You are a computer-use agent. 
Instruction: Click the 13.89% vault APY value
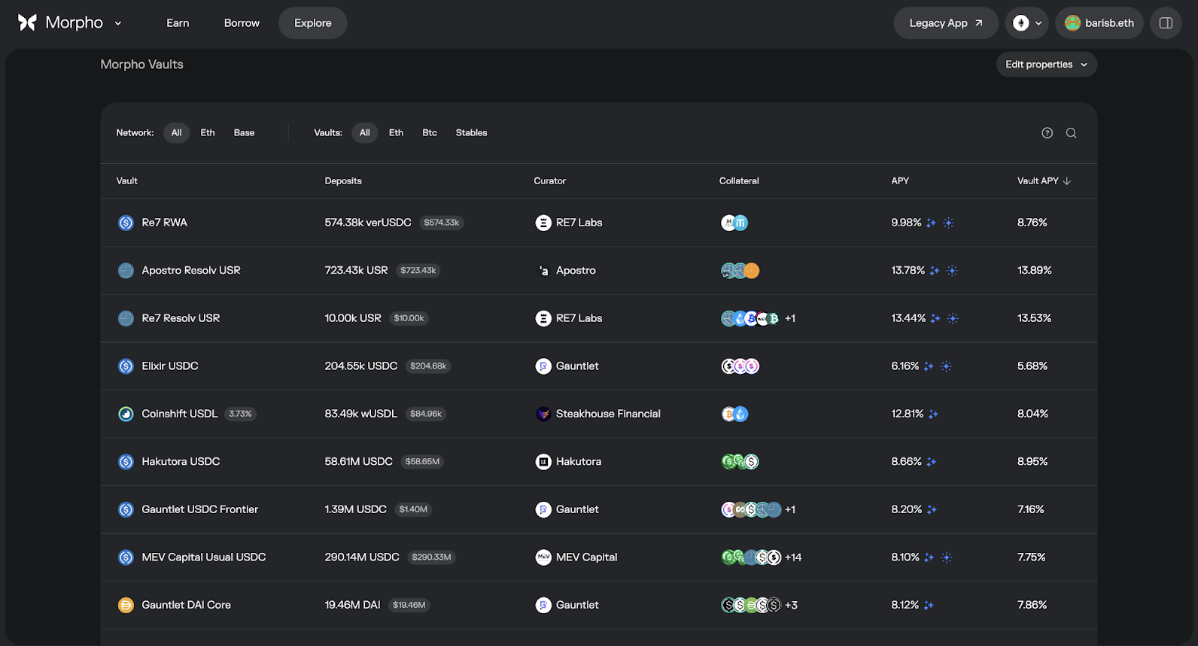pyautogui.click(x=1034, y=270)
